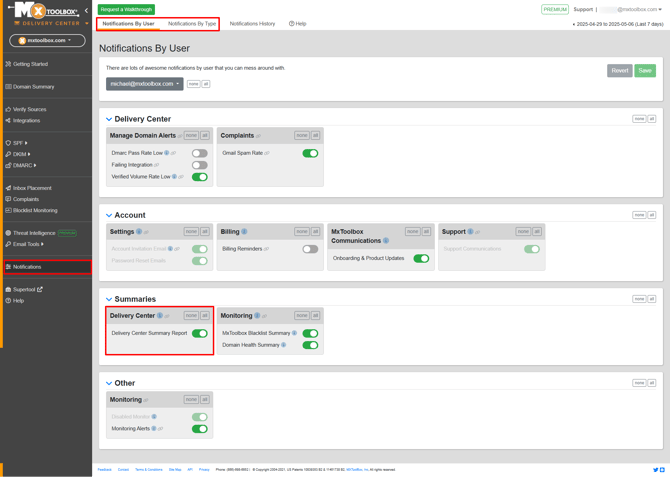Collapse the Summaries section chevron
Viewport: 670px width, 477px height.
[x=109, y=299]
